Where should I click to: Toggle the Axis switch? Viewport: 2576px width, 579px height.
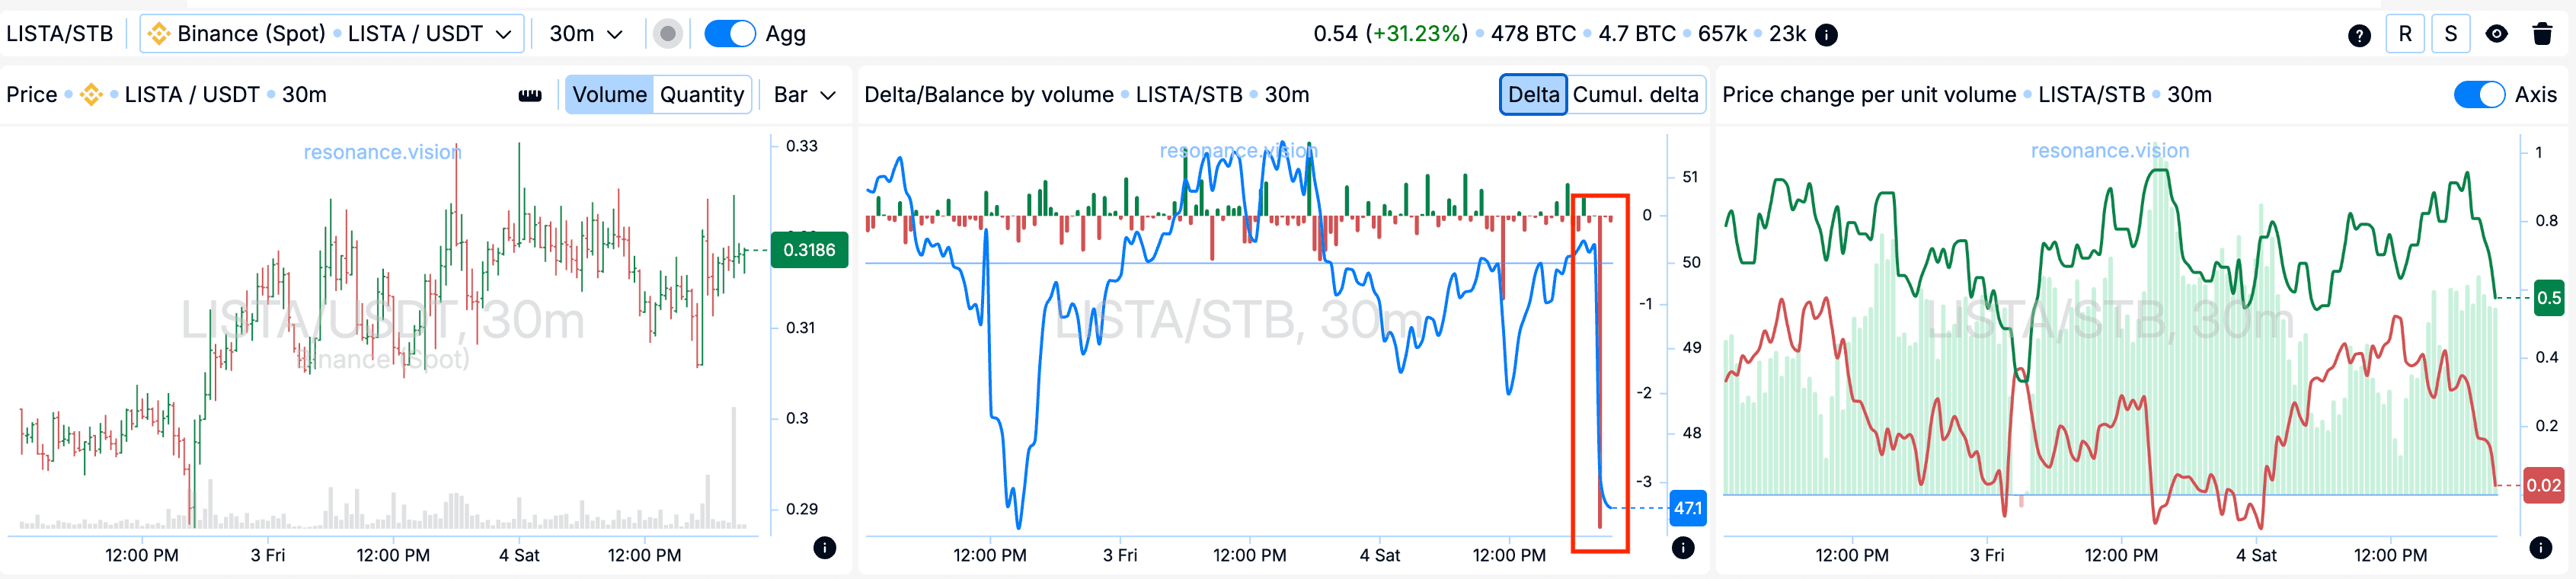(2478, 95)
